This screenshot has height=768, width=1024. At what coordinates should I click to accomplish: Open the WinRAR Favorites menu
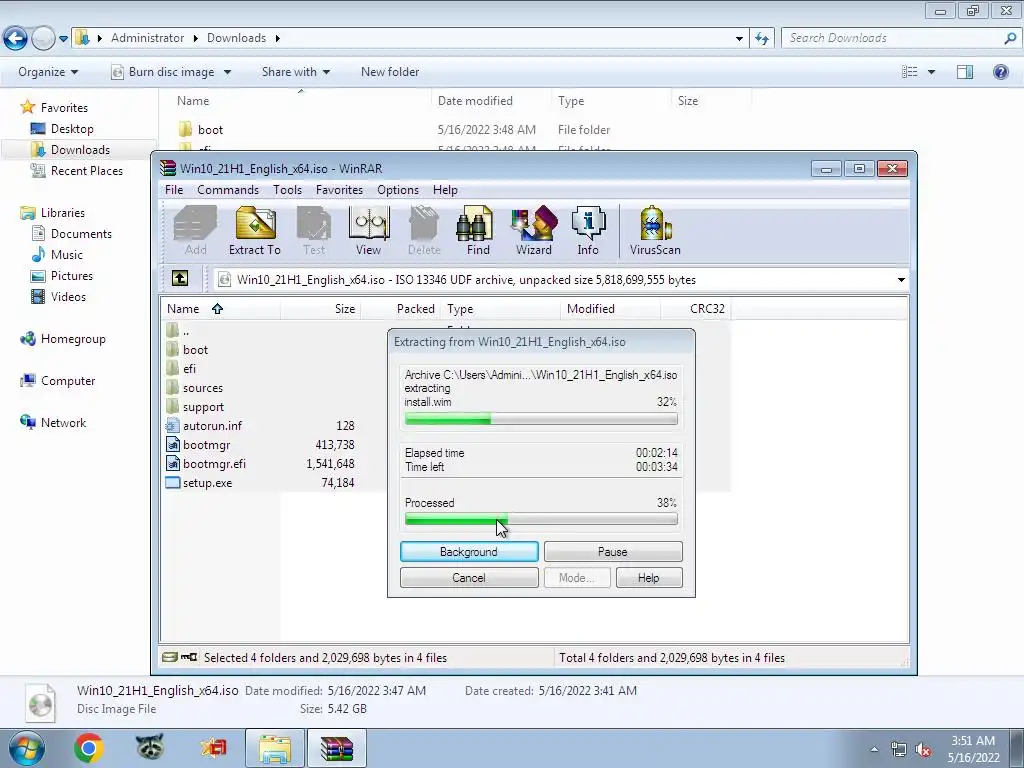coord(339,190)
